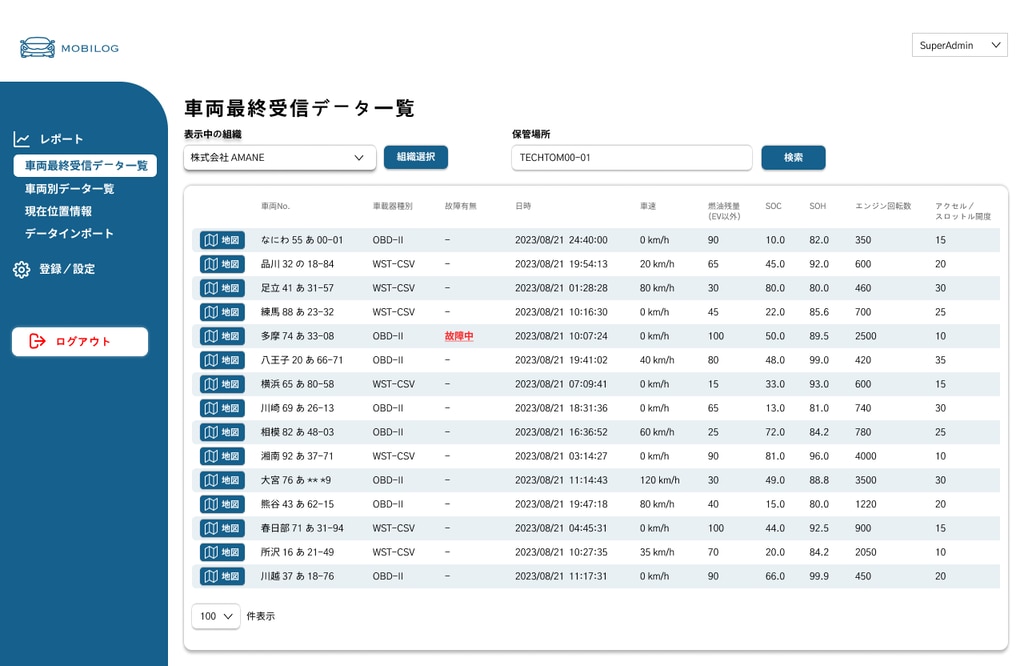Open map for 品川 32 の 18-84
The width and height of the screenshot is (1024, 666).
pos(222,264)
